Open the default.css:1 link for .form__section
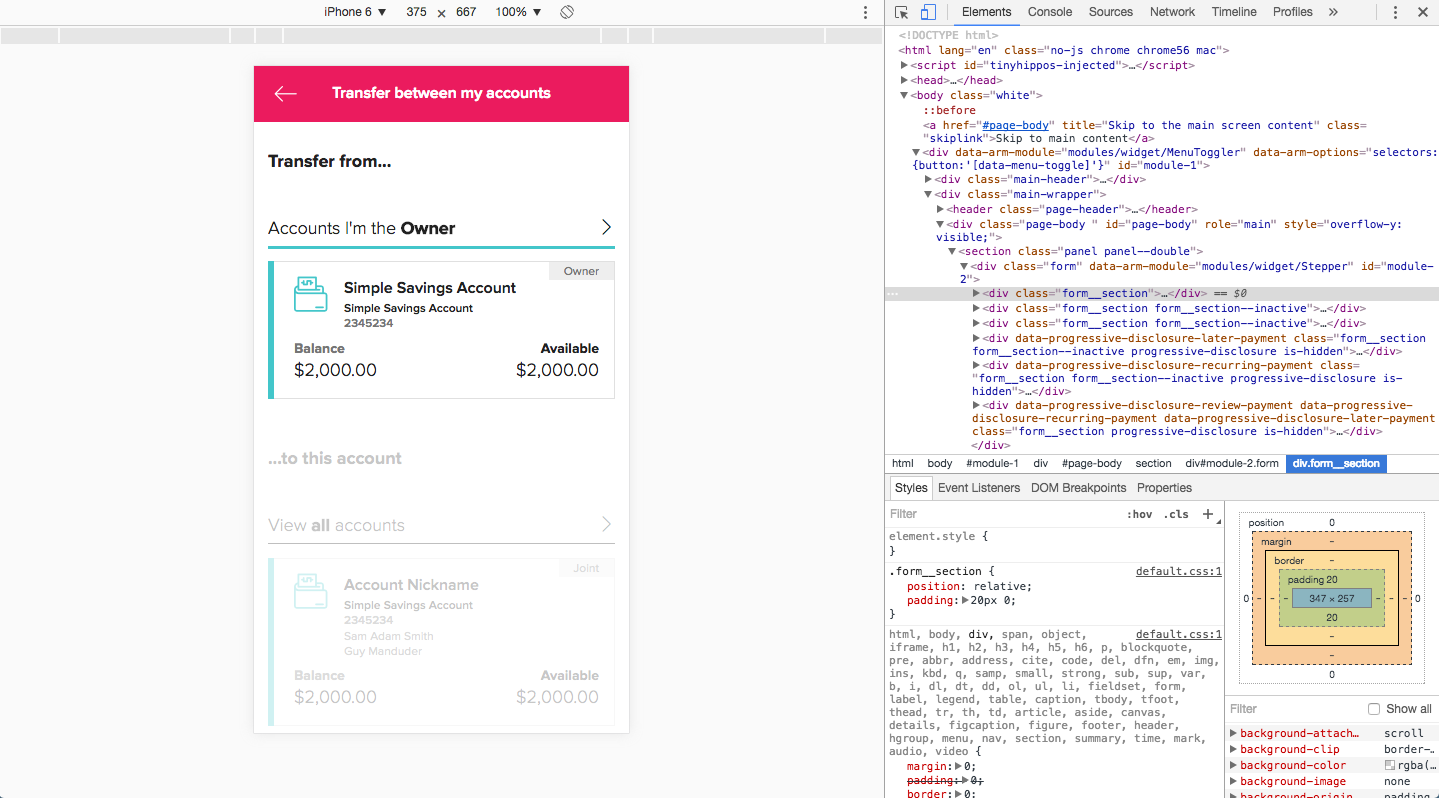The image size is (1439, 798). click(x=1178, y=572)
